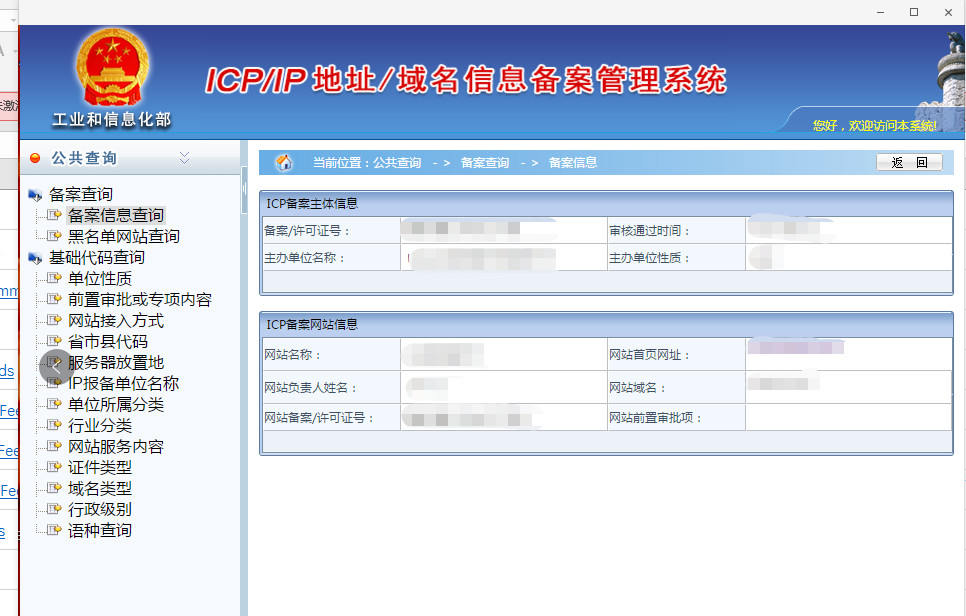The image size is (966, 616).
Task: Click 备案信息 in the breadcrumb
Action: click(573, 163)
